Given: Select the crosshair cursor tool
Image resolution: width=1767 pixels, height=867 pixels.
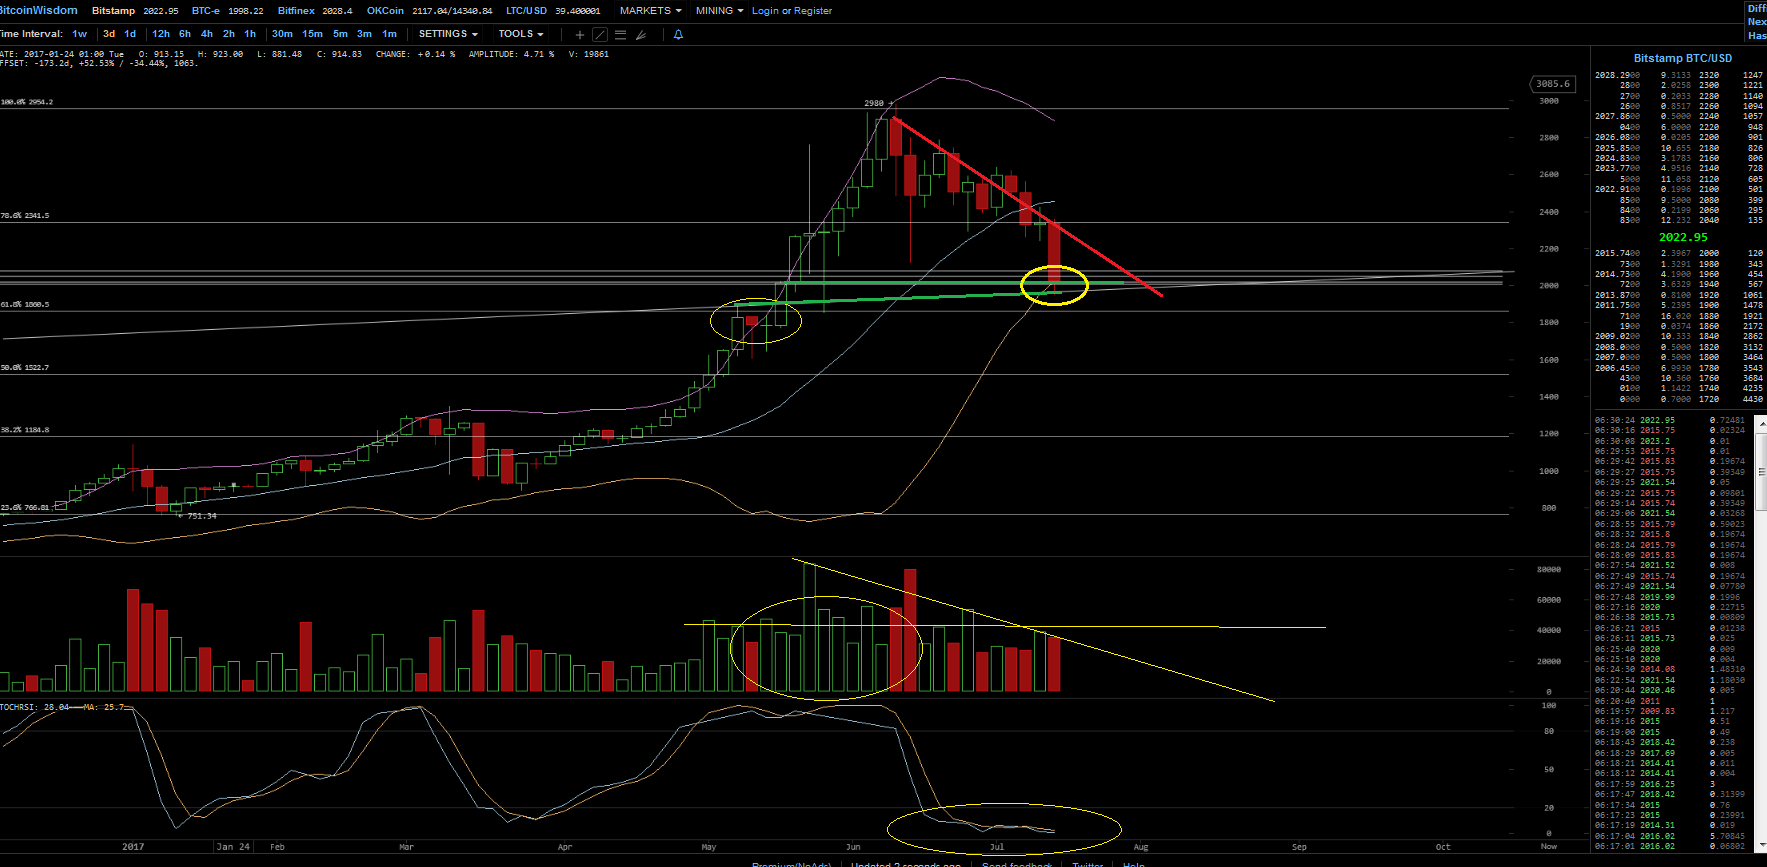Looking at the screenshot, I should coord(579,35).
